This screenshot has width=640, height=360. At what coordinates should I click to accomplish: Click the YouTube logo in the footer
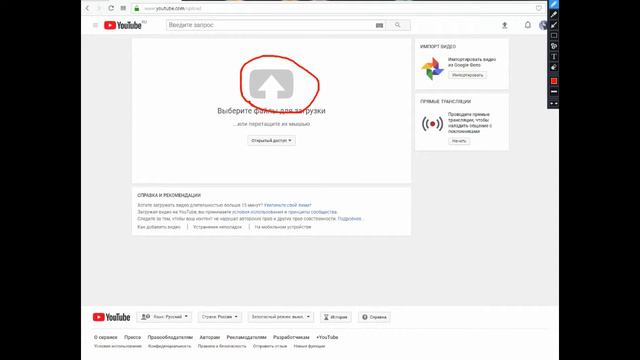[x=111, y=317]
